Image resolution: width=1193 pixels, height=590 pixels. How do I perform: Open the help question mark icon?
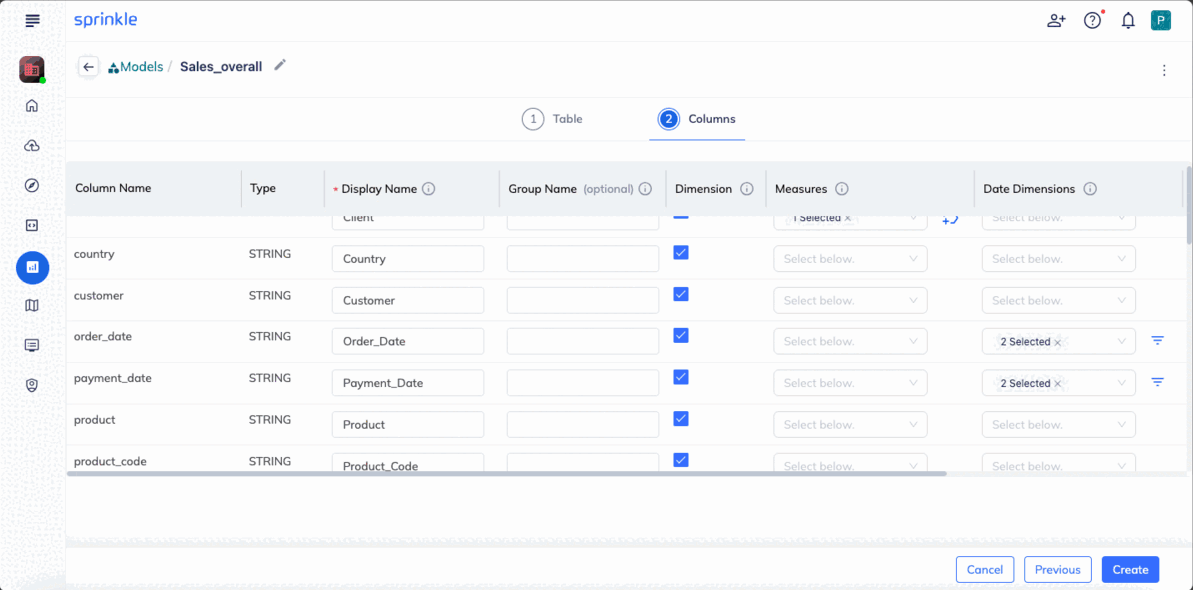click(1093, 21)
